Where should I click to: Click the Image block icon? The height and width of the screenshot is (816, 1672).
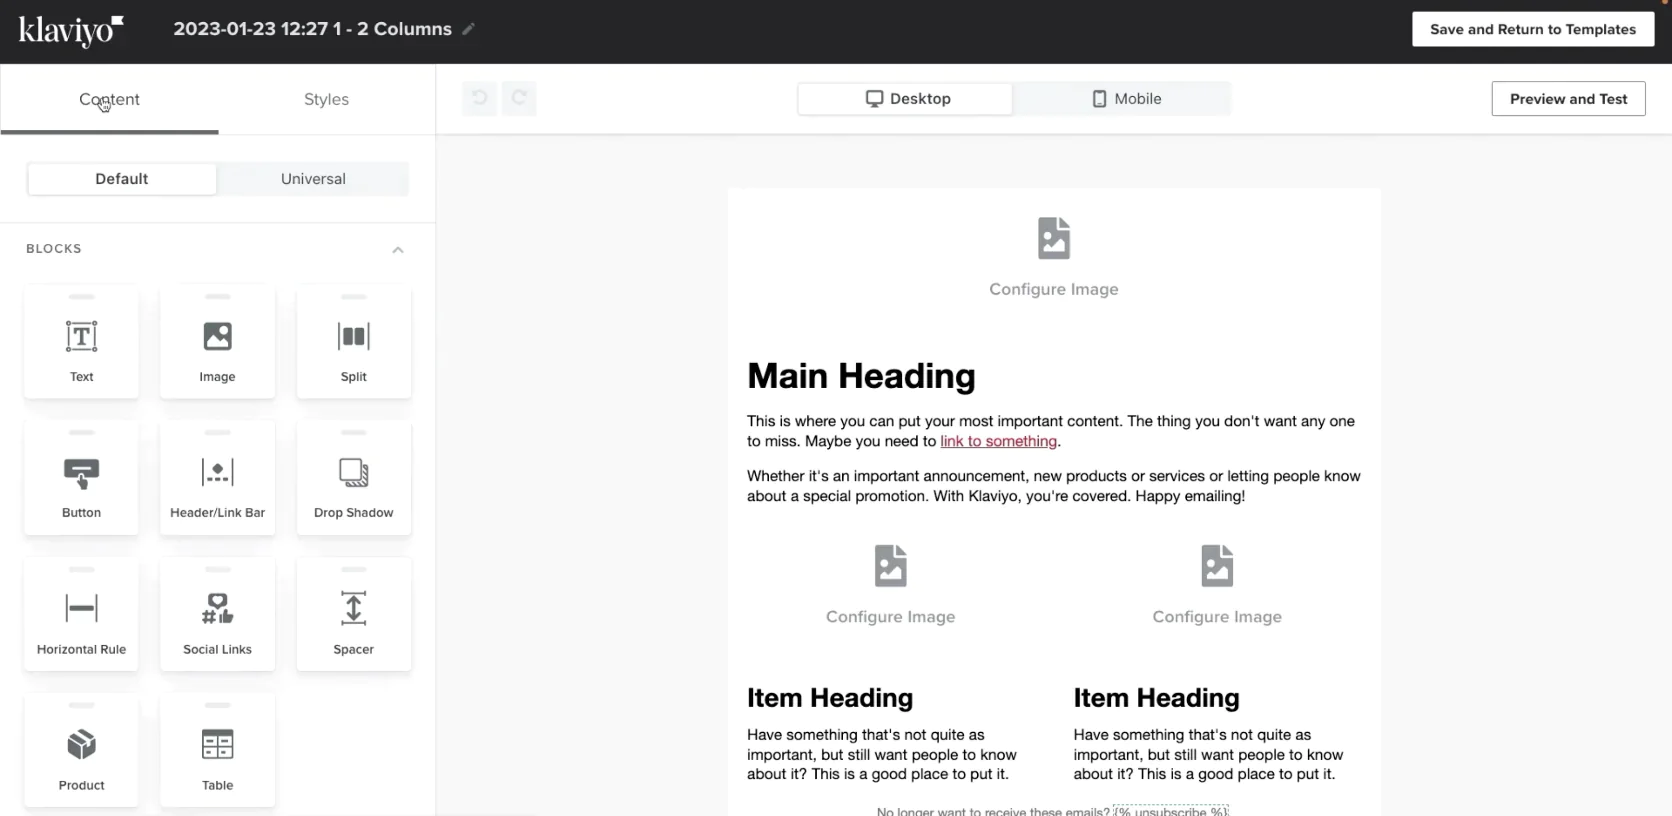(217, 337)
